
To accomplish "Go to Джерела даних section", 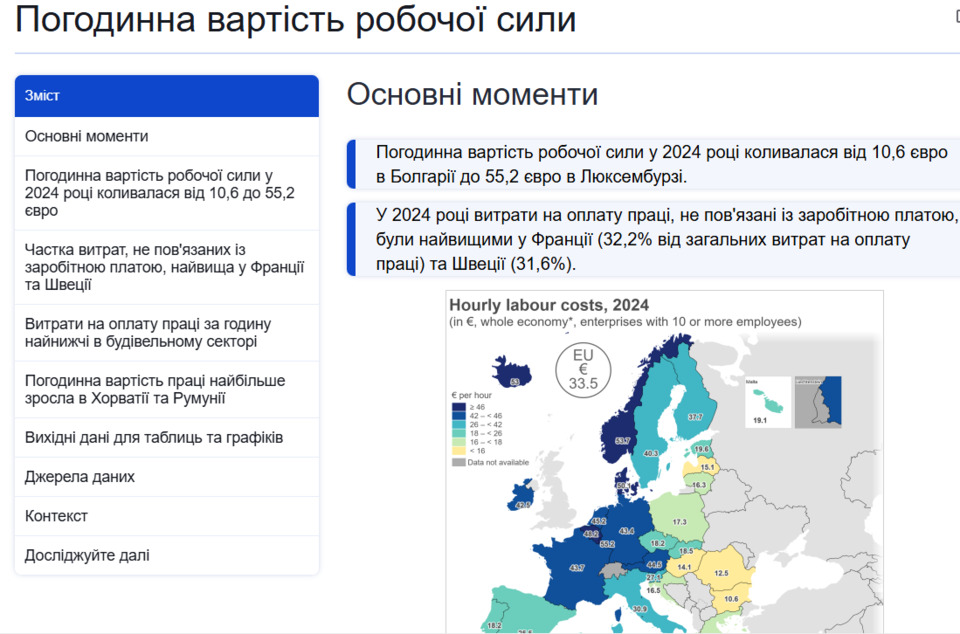I will pos(80,477).
